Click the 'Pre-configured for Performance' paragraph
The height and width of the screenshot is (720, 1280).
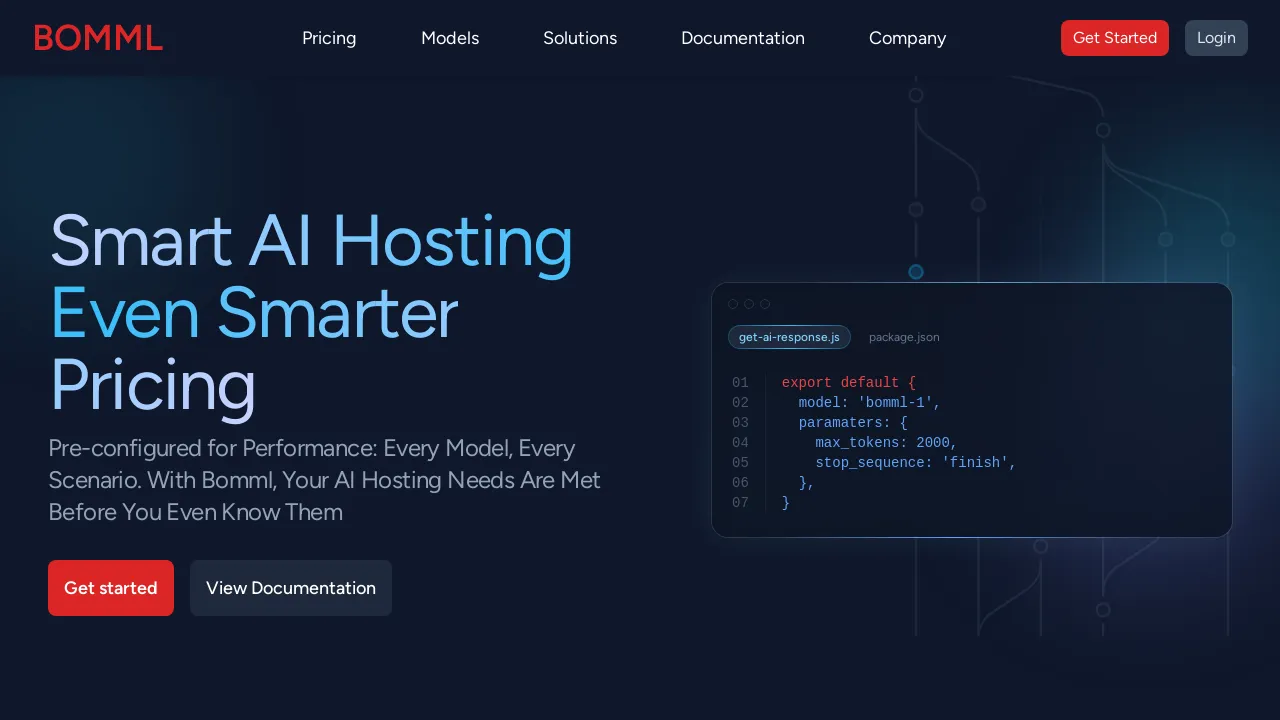[325, 480]
